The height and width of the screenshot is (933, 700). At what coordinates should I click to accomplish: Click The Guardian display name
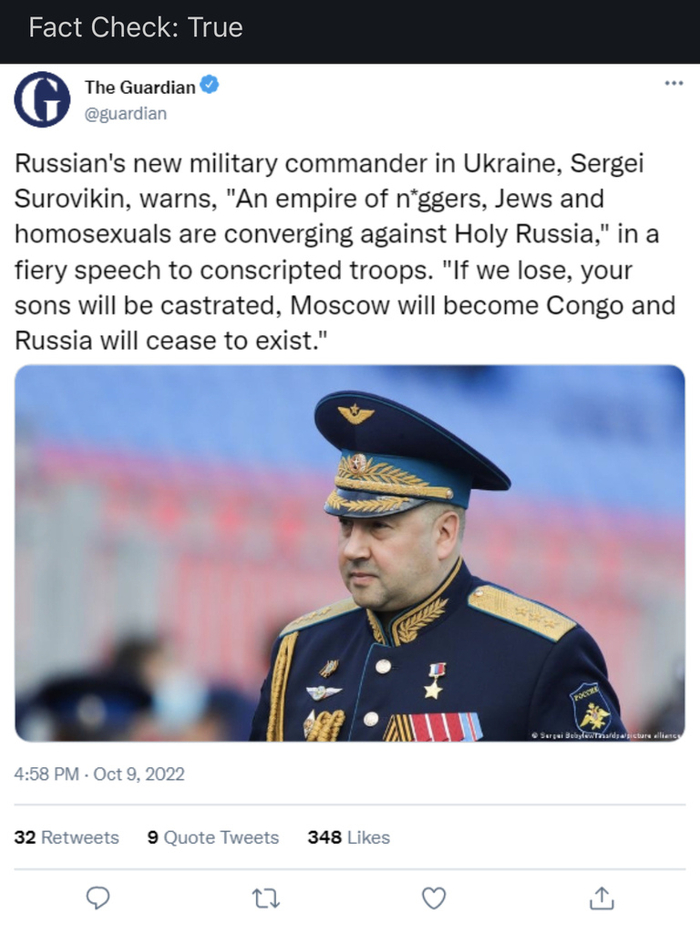point(139,88)
